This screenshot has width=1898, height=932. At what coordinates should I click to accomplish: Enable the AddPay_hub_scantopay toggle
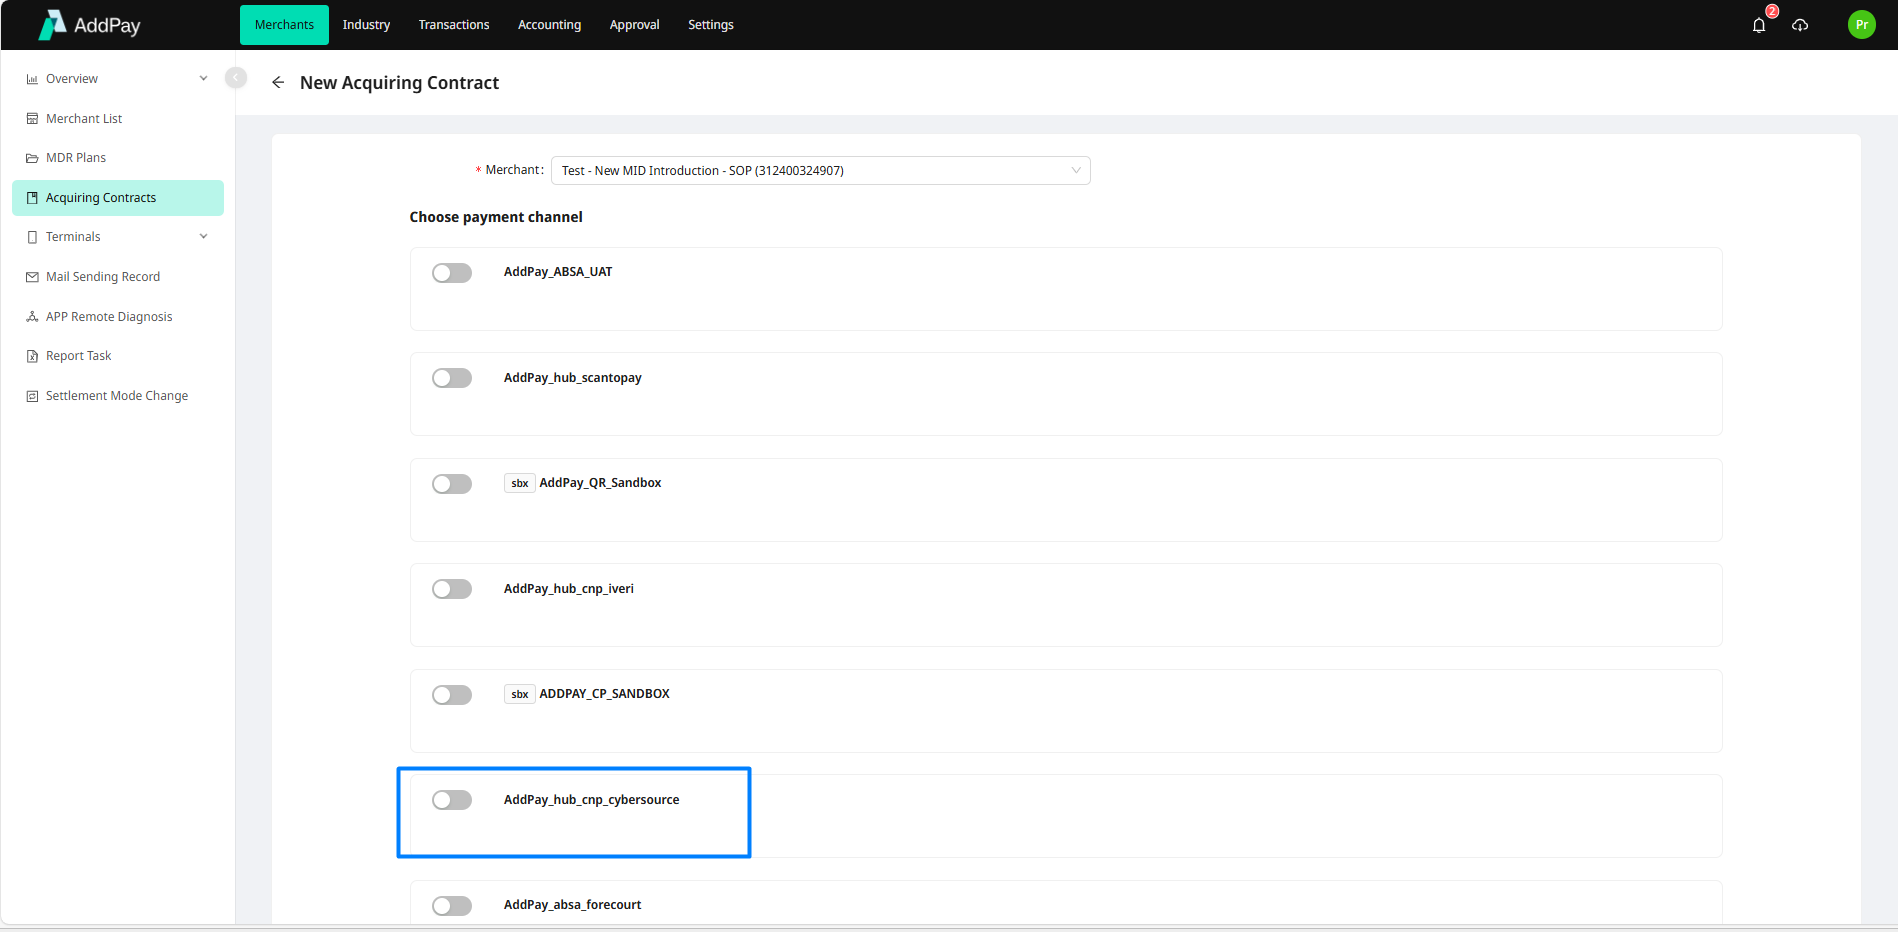452,378
